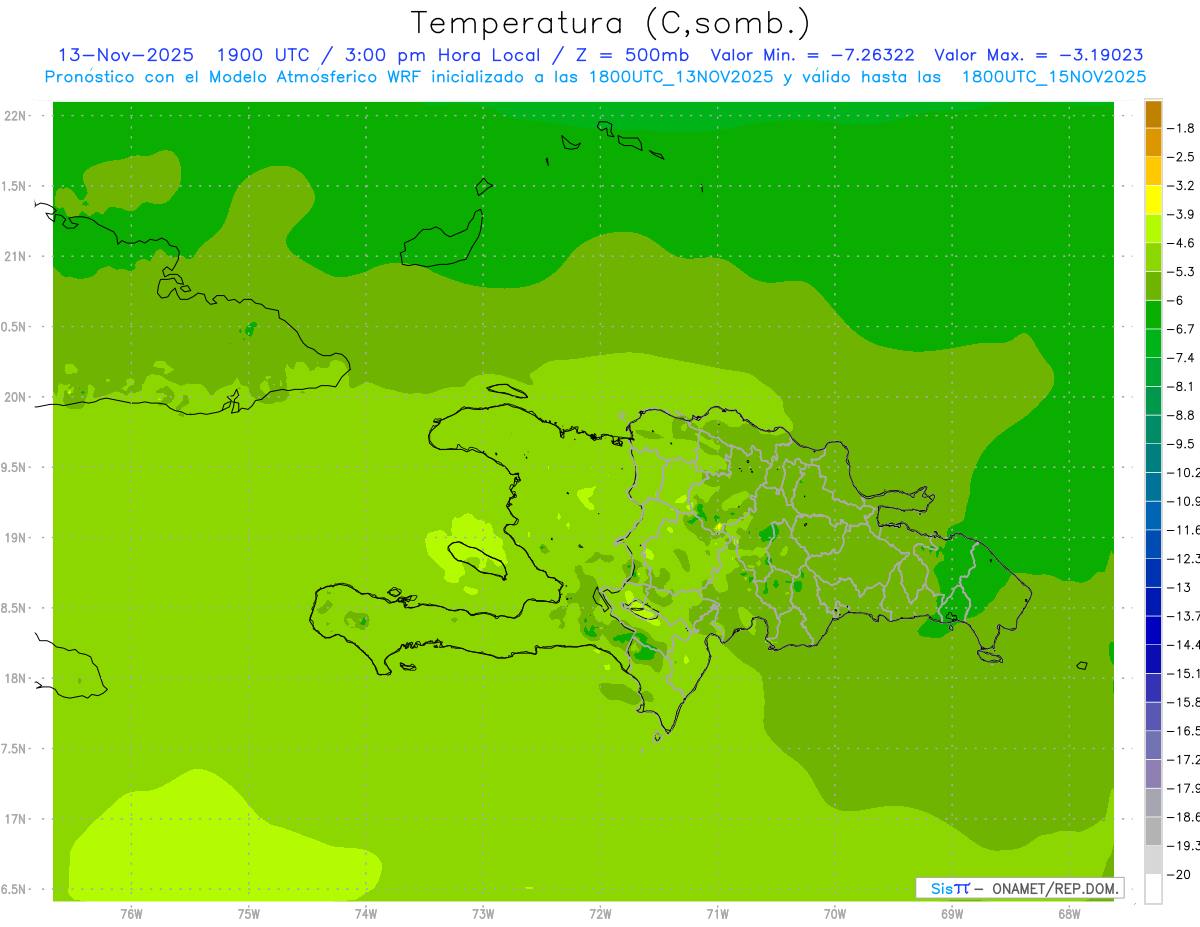Click the white swatch below -20

coord(1153,889)
